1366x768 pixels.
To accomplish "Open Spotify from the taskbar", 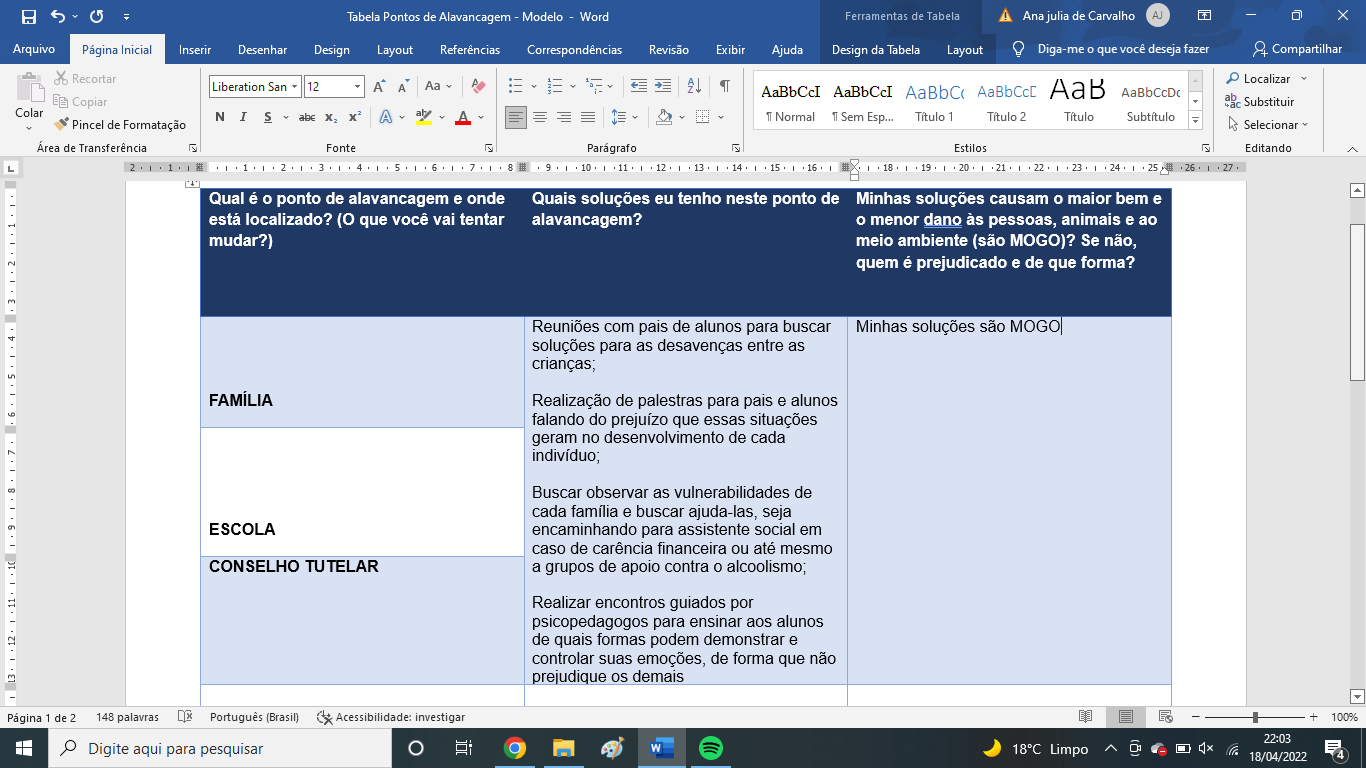I will (711, 748).
